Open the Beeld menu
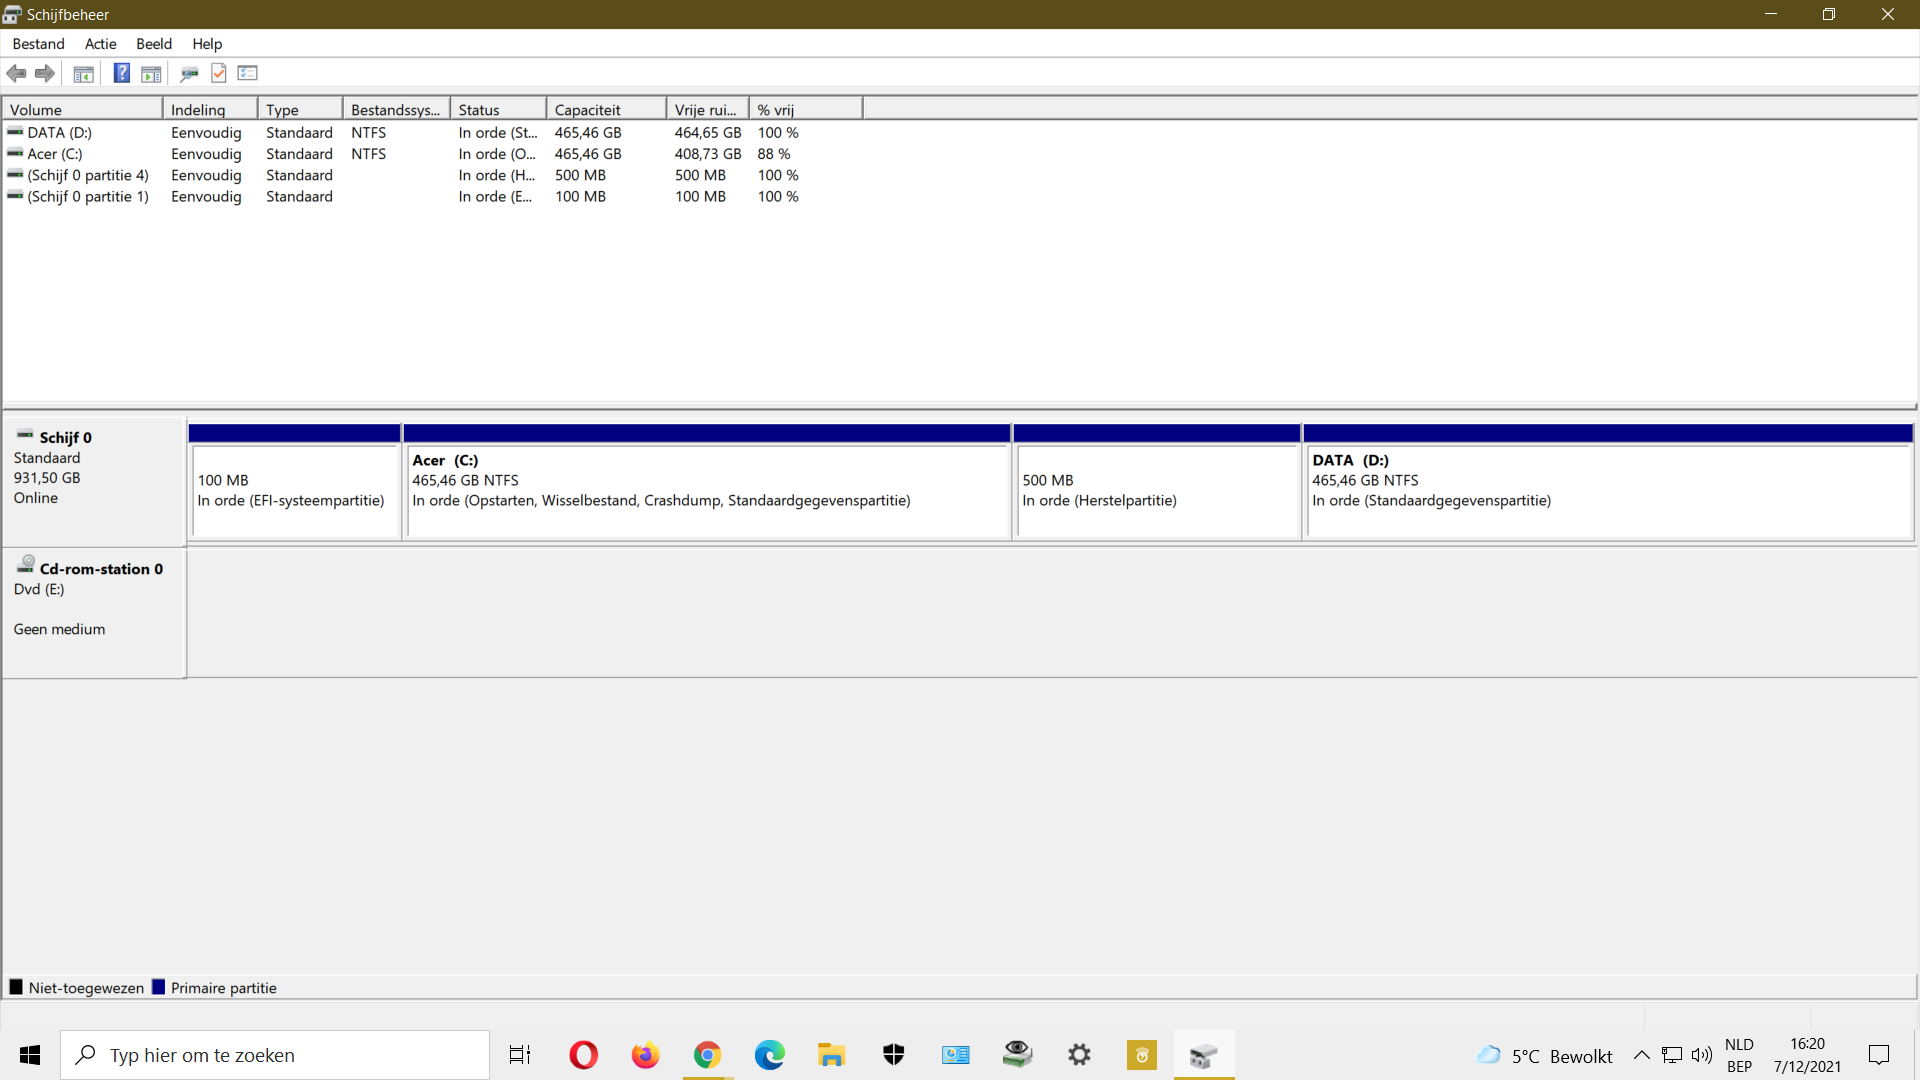 coord(154,44)
